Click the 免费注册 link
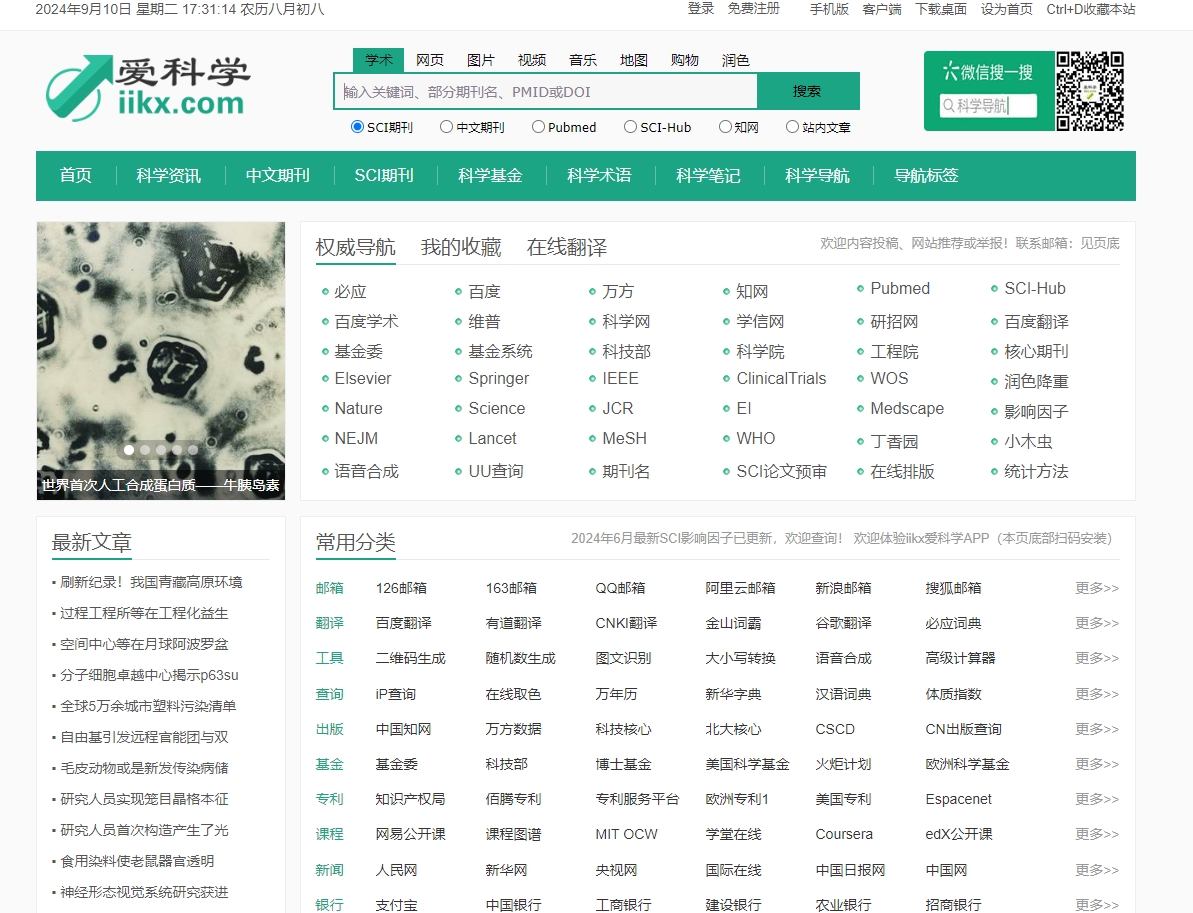This screenshot has width=1193, height=913. point(753,9)
